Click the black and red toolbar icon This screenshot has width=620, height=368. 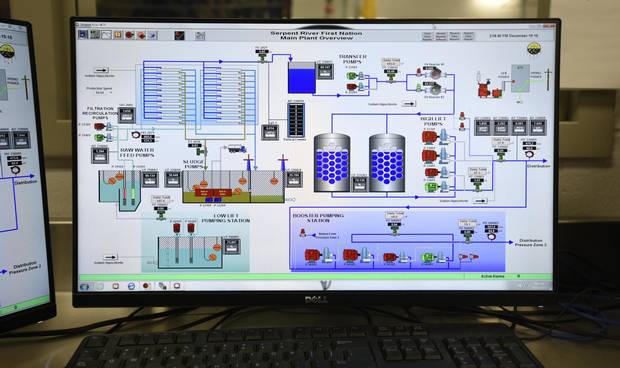point(180,36)
